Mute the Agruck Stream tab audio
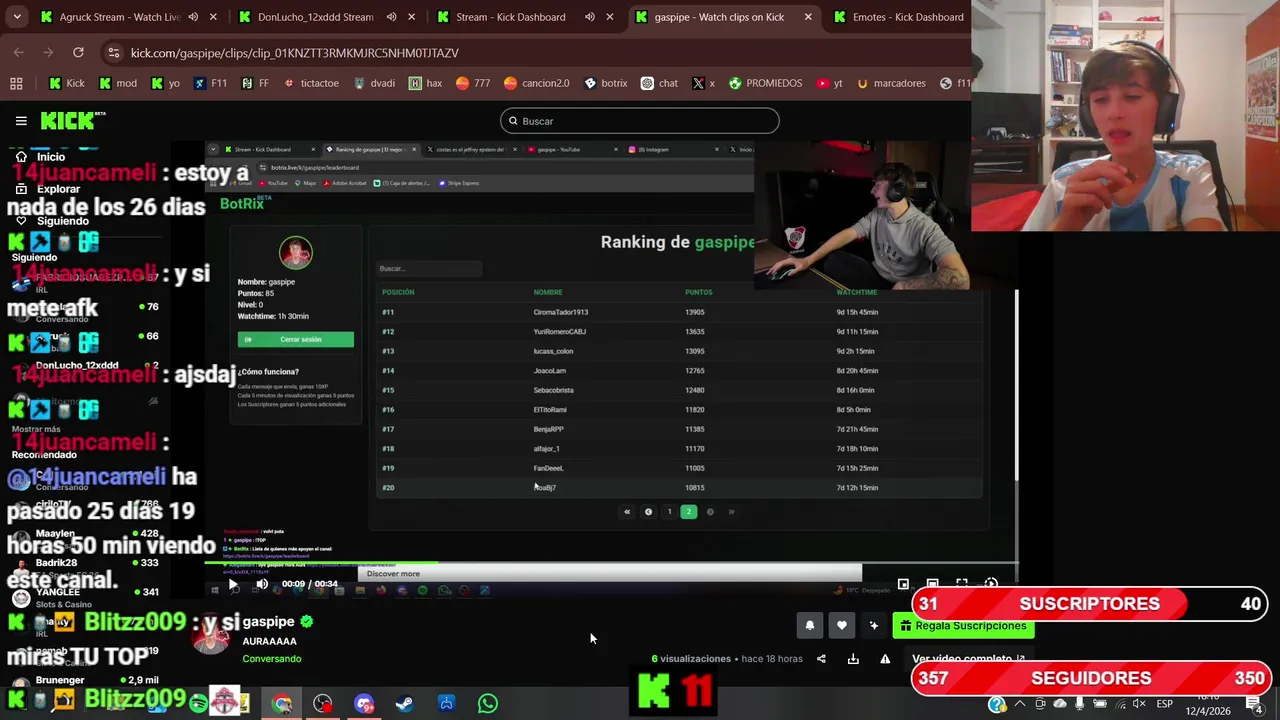Image resolution: width=1280 pixels, height=720 pixels. pos(193,17)
